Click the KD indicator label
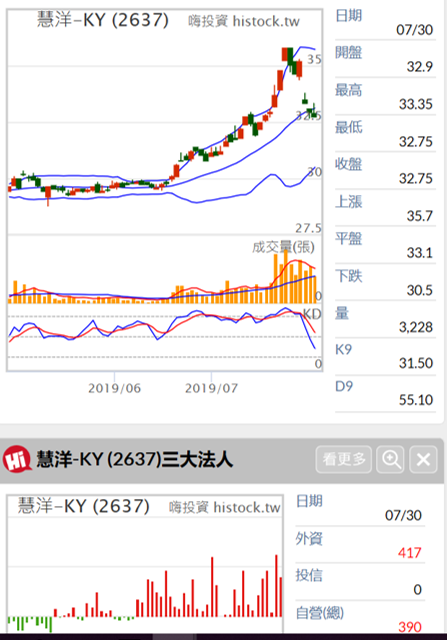 pyautogui.click(x=312, y=314)
